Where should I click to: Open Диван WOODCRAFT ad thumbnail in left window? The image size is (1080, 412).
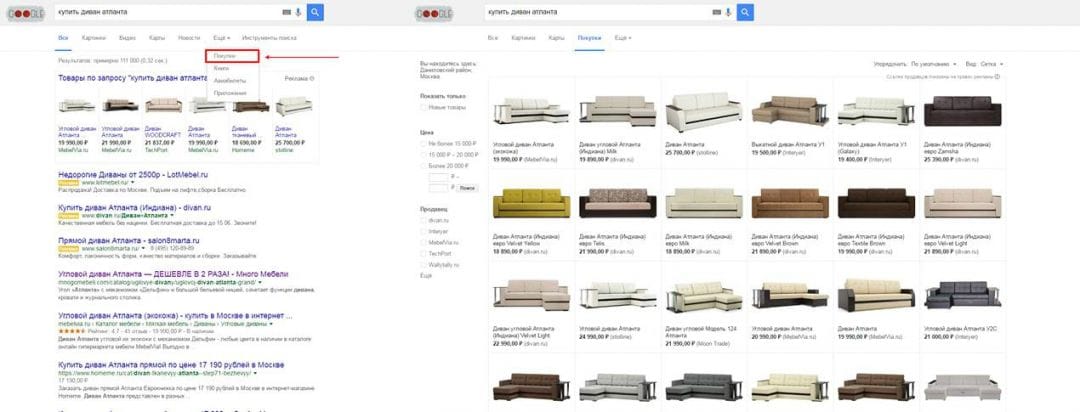163,105
